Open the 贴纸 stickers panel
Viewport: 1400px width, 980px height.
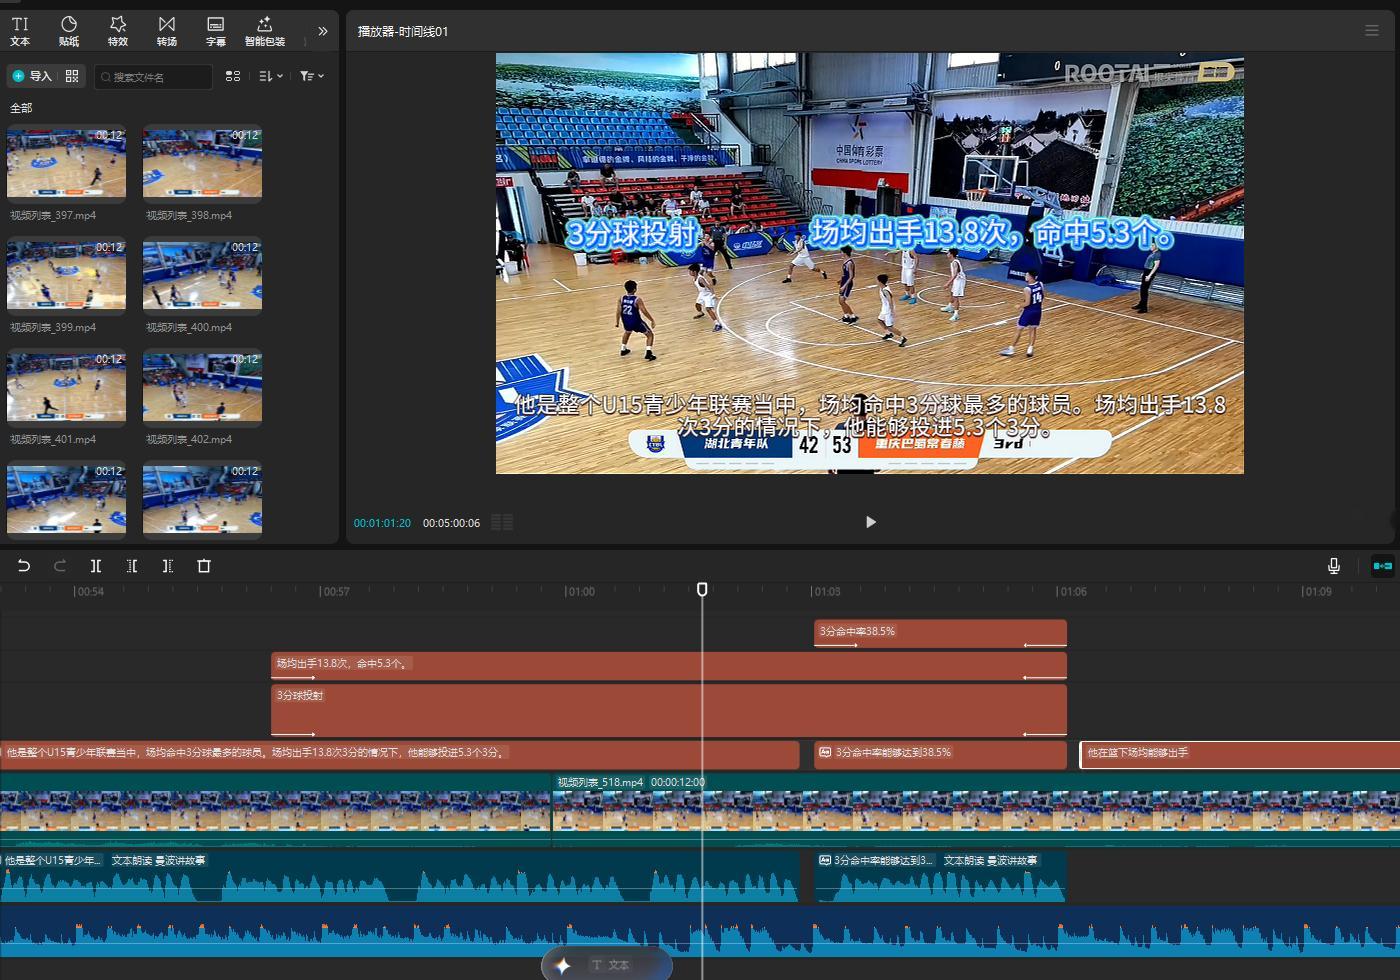tap(69, 31)
